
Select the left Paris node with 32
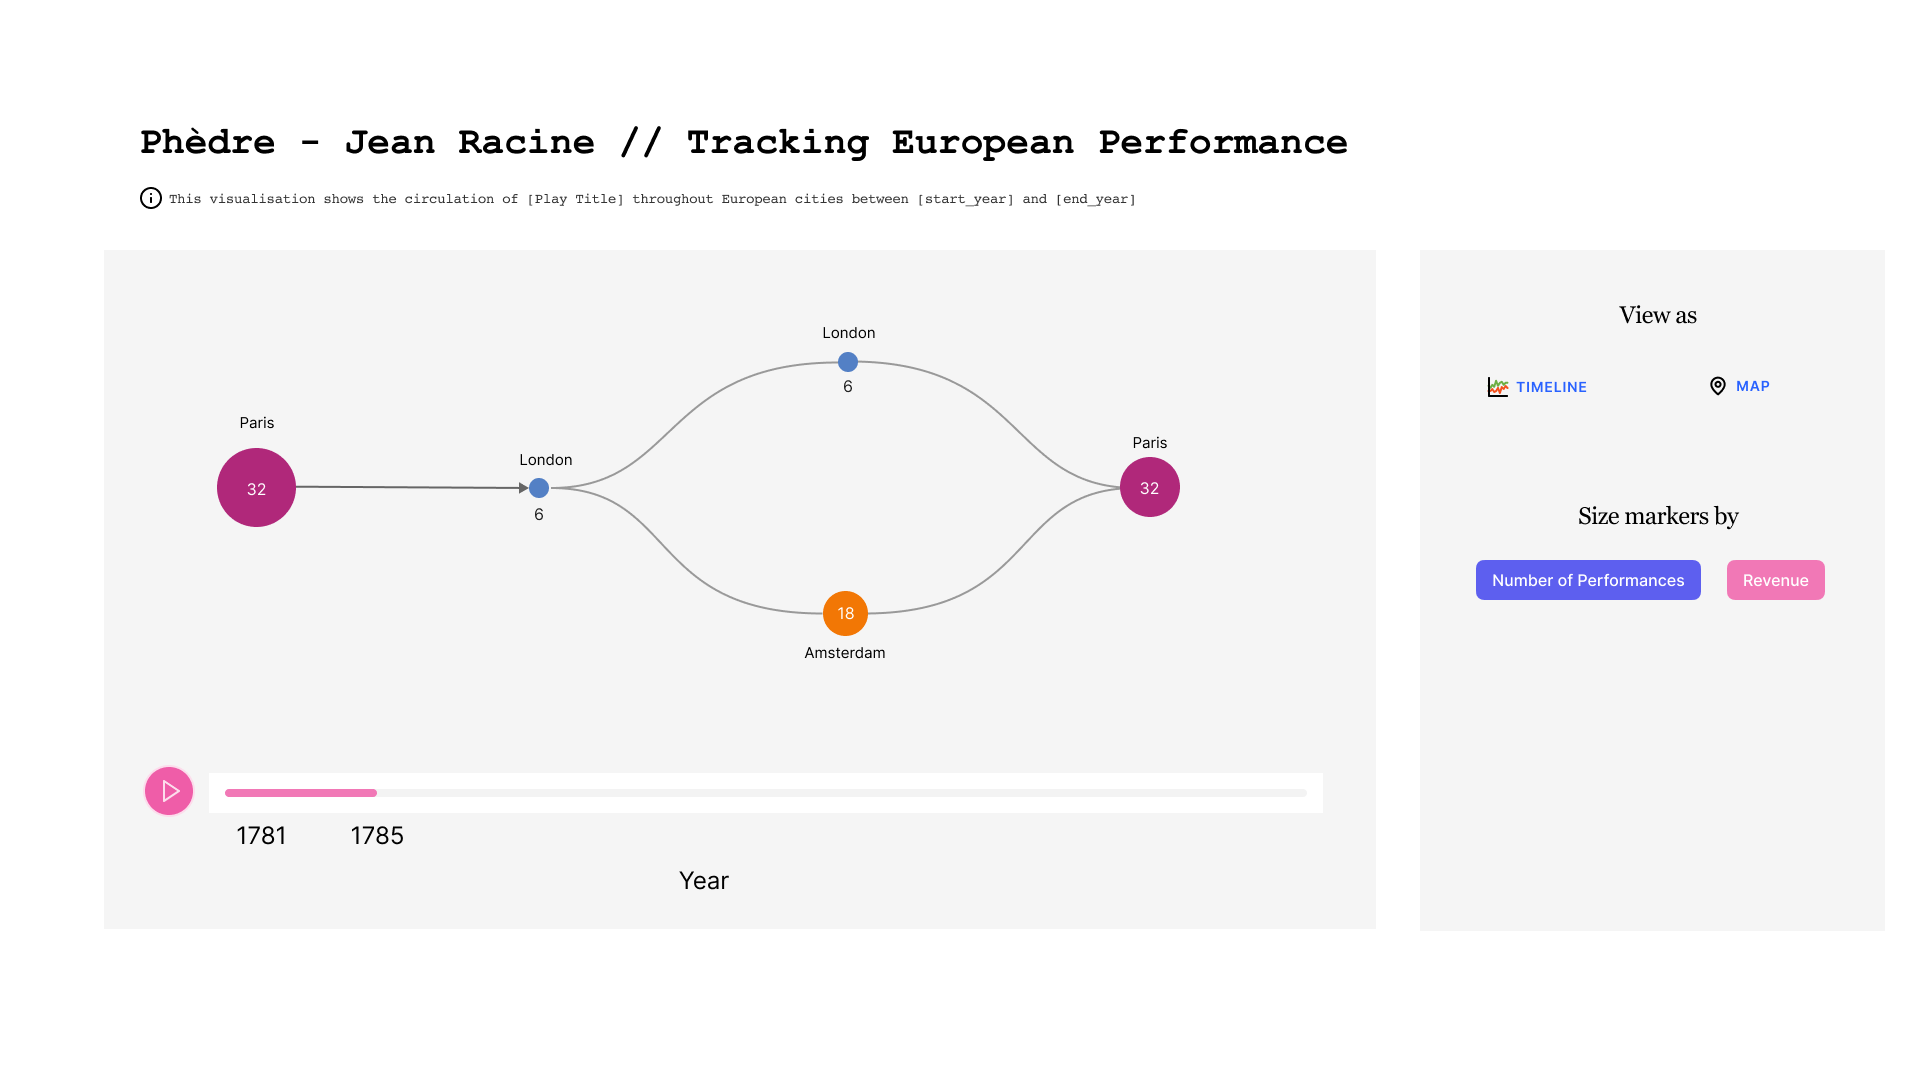tap(256, 488)
